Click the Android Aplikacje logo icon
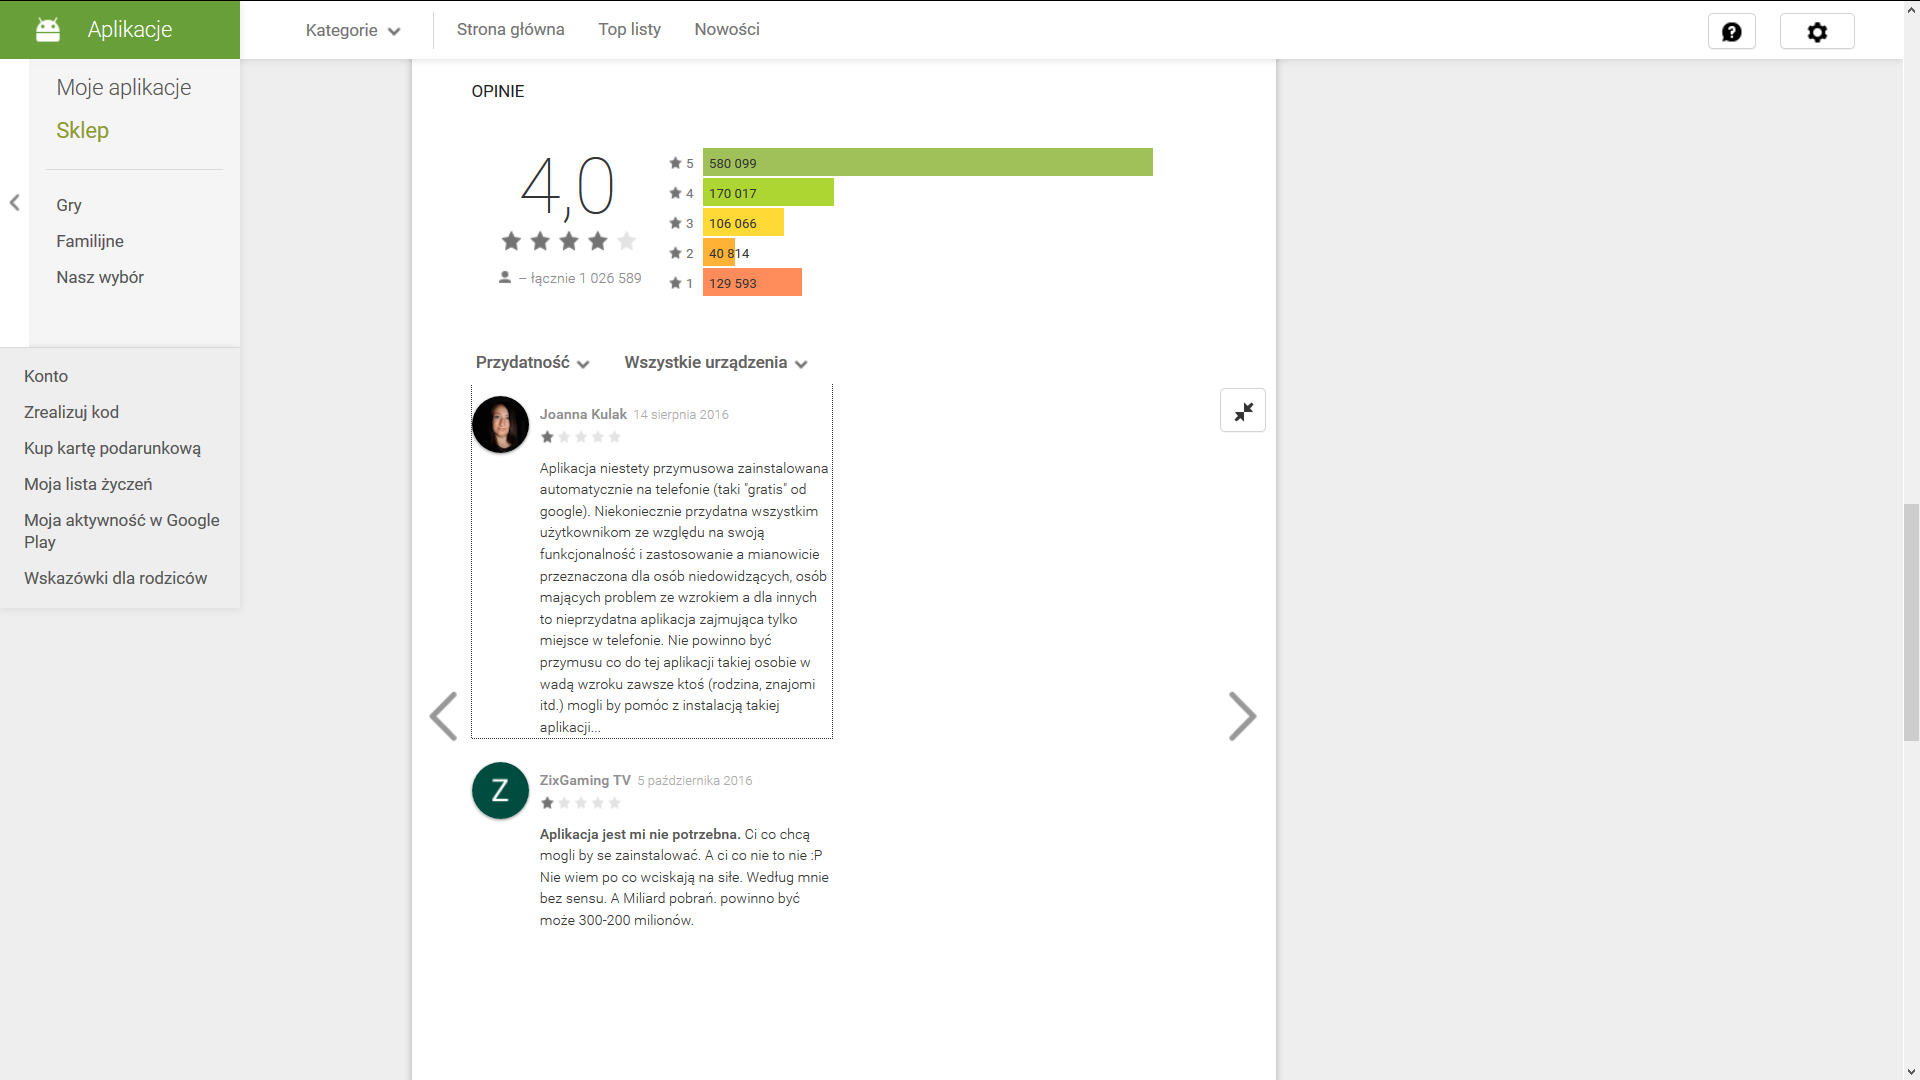Screen dimensions: 1920x1080 point(48,30)
